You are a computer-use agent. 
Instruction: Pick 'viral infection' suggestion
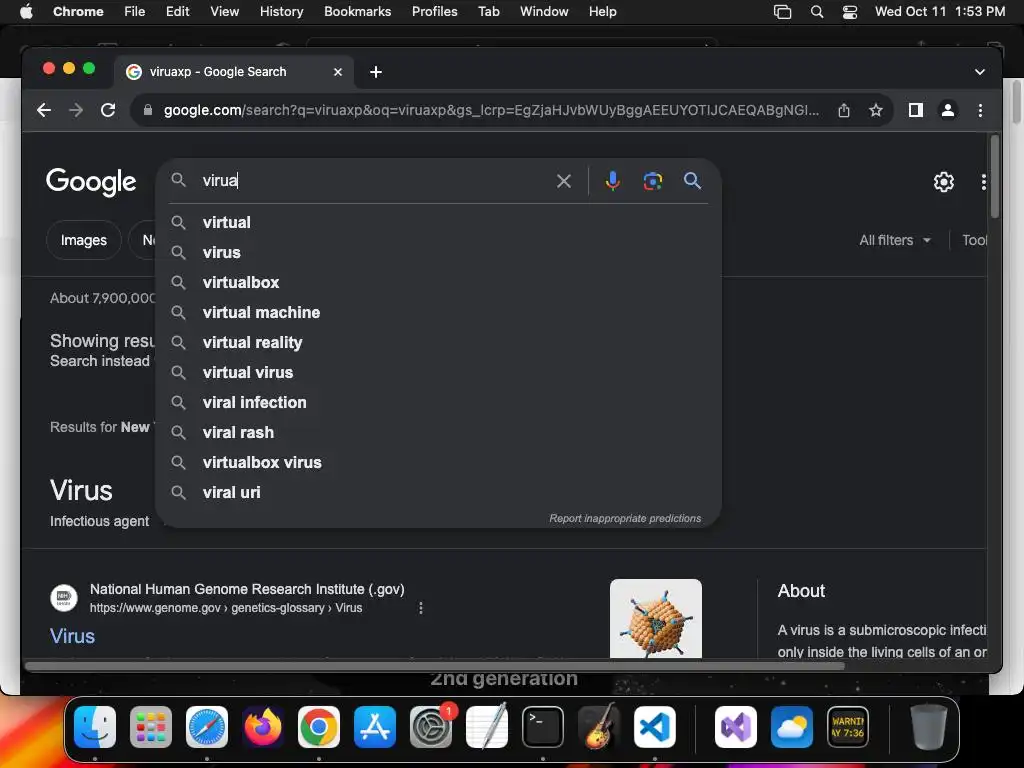(438, 403)
